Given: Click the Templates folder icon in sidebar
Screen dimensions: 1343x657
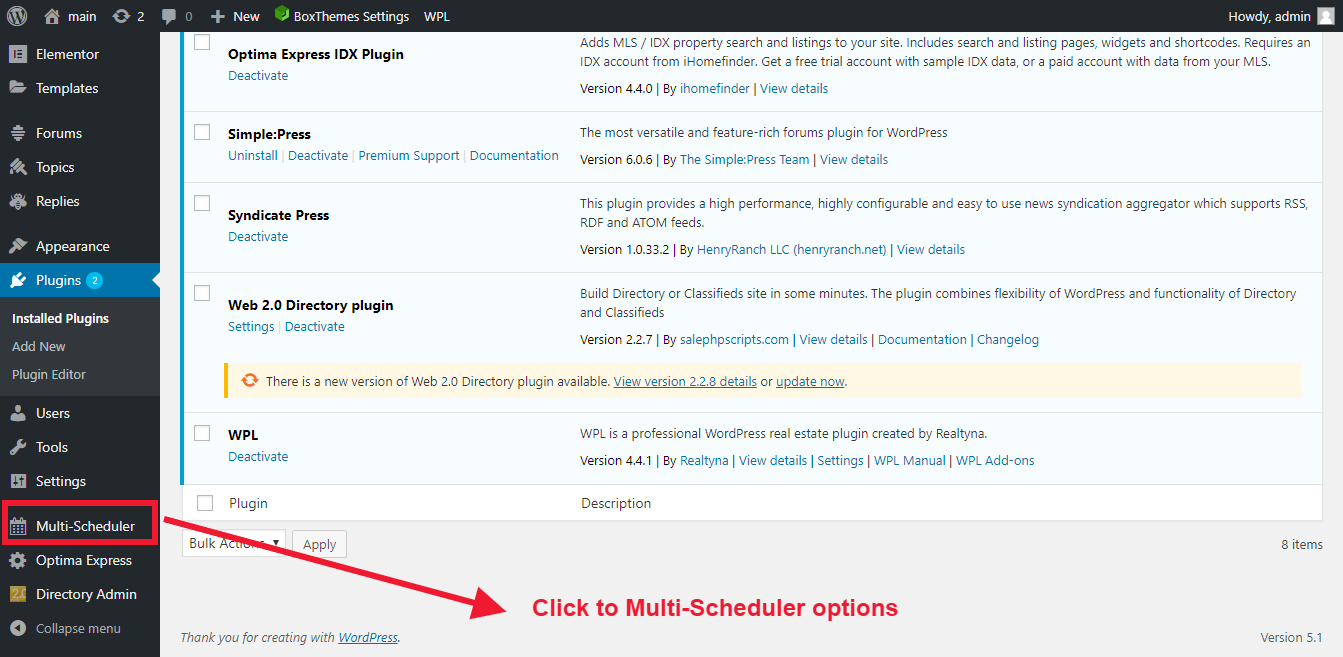Looking at the screenshot, I should tap(18, 88).
